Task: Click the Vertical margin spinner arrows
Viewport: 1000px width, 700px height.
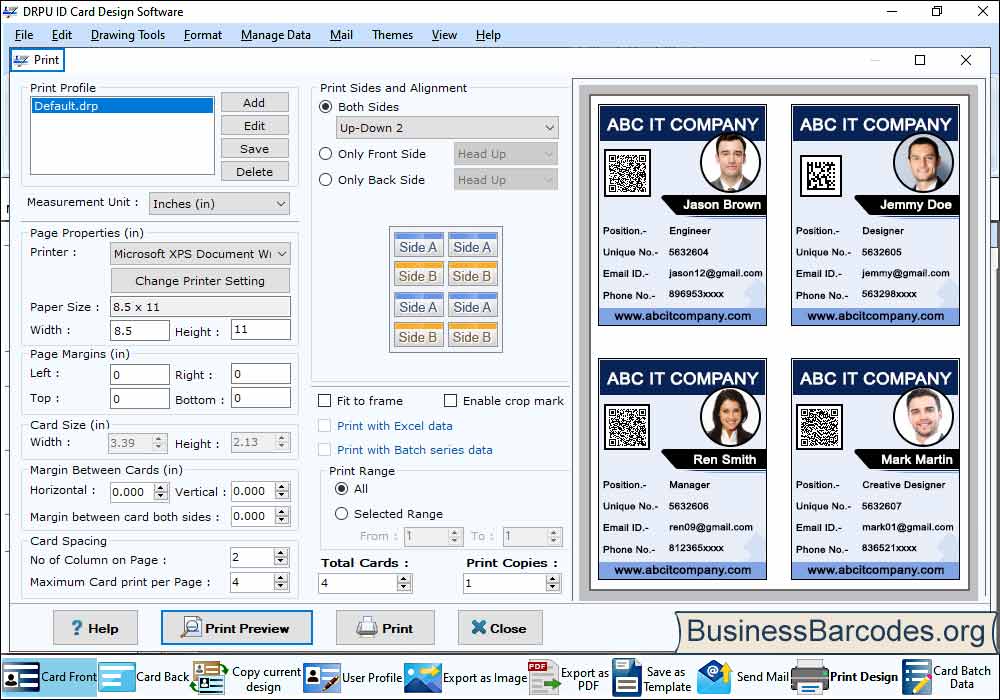Action: click(282, 491)
